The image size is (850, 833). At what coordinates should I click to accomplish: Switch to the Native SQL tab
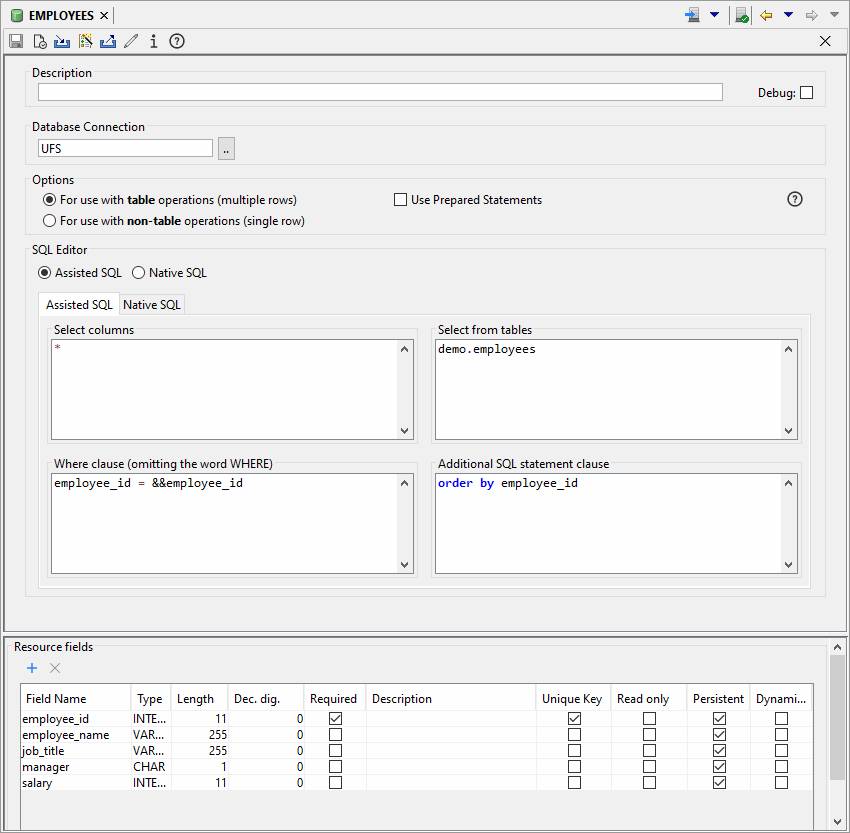click(152, 304)
